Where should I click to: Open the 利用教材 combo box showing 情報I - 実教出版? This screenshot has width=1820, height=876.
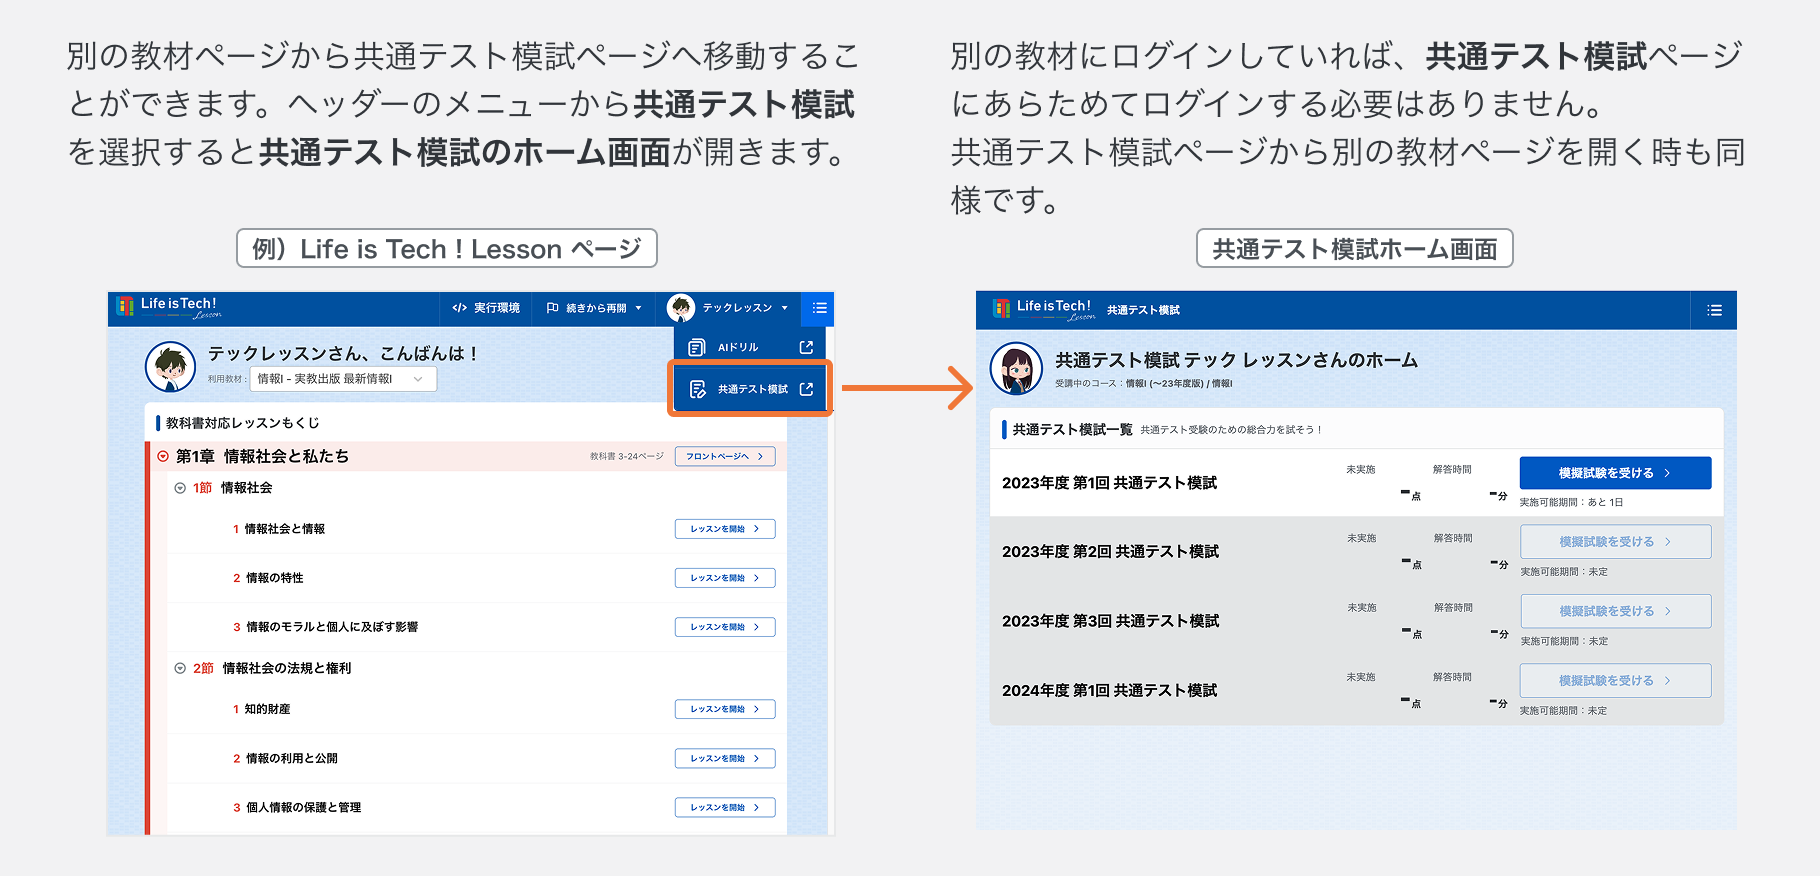[x=343, y=379]
